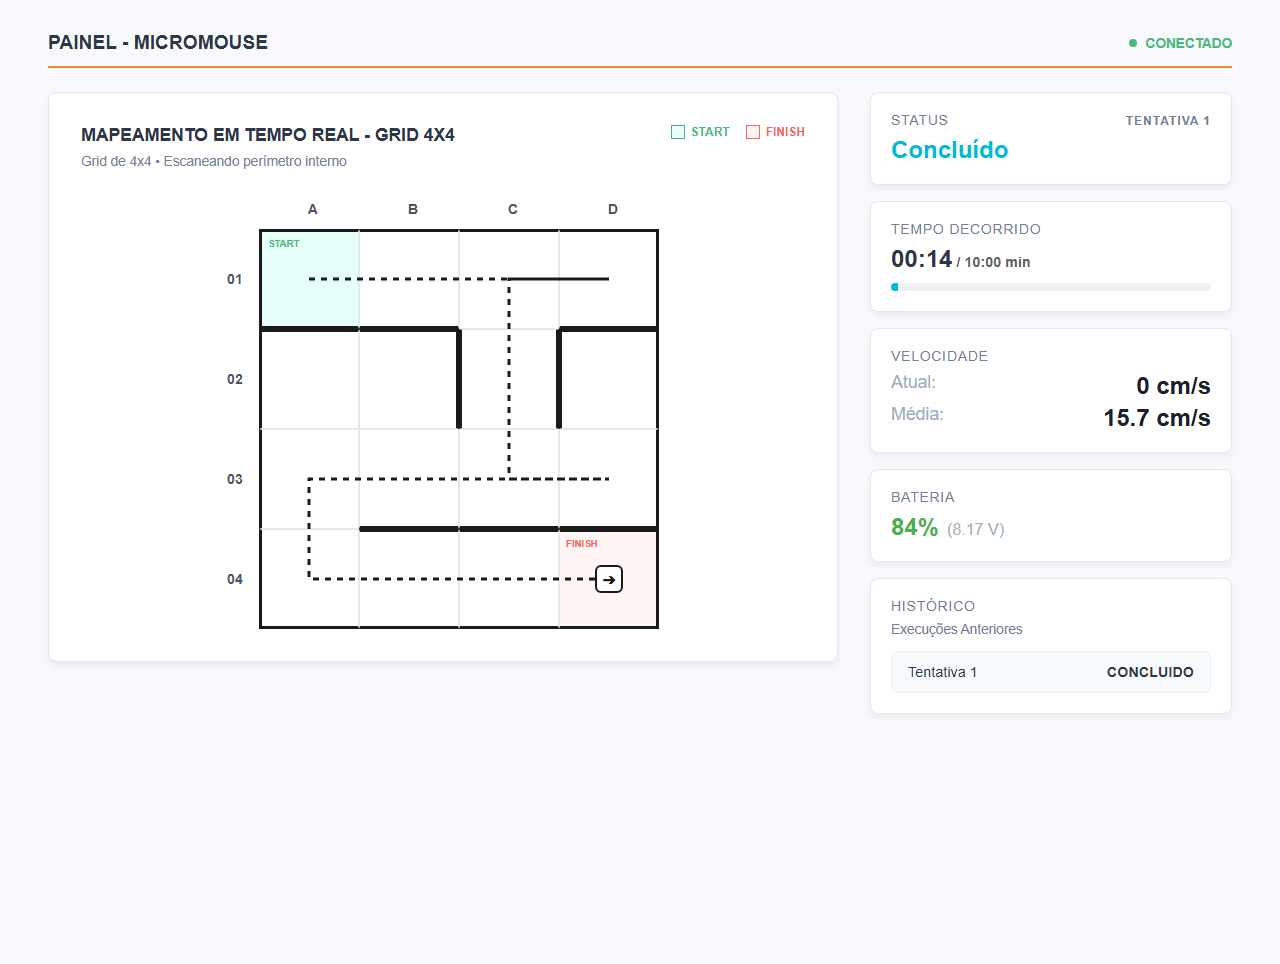Click the 'MAPEAMENTO EM TEMPO REAL - GRID 4X4' heading
The image size is (1280, 964).
click(268, 135)
